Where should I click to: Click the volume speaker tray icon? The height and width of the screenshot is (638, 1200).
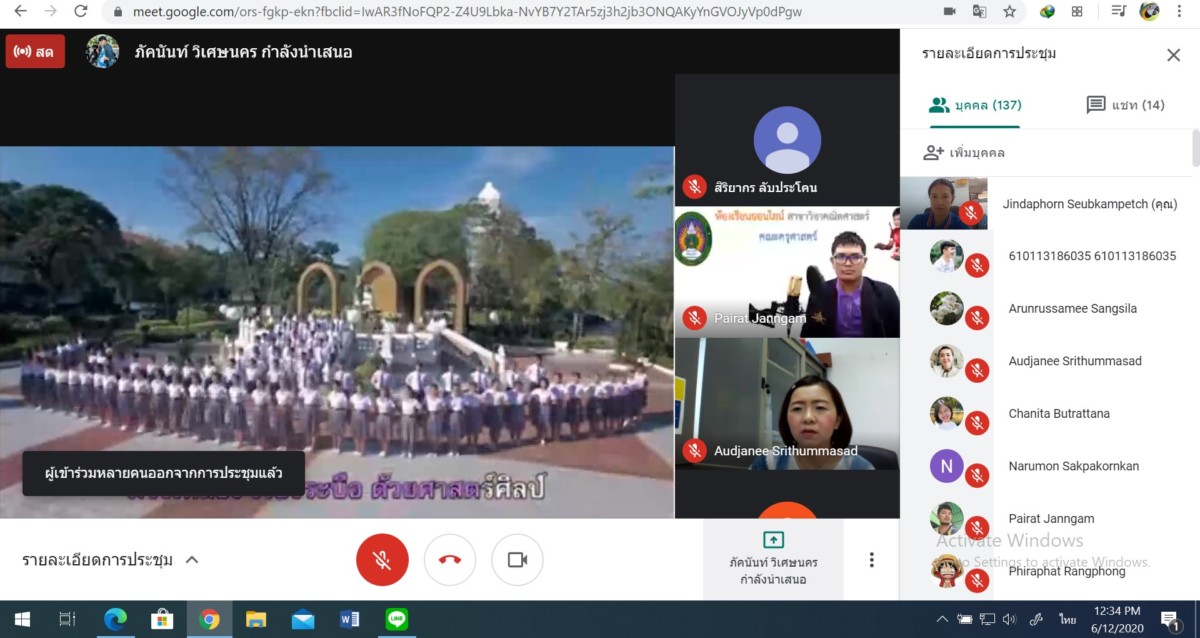tap(1009, 619)
